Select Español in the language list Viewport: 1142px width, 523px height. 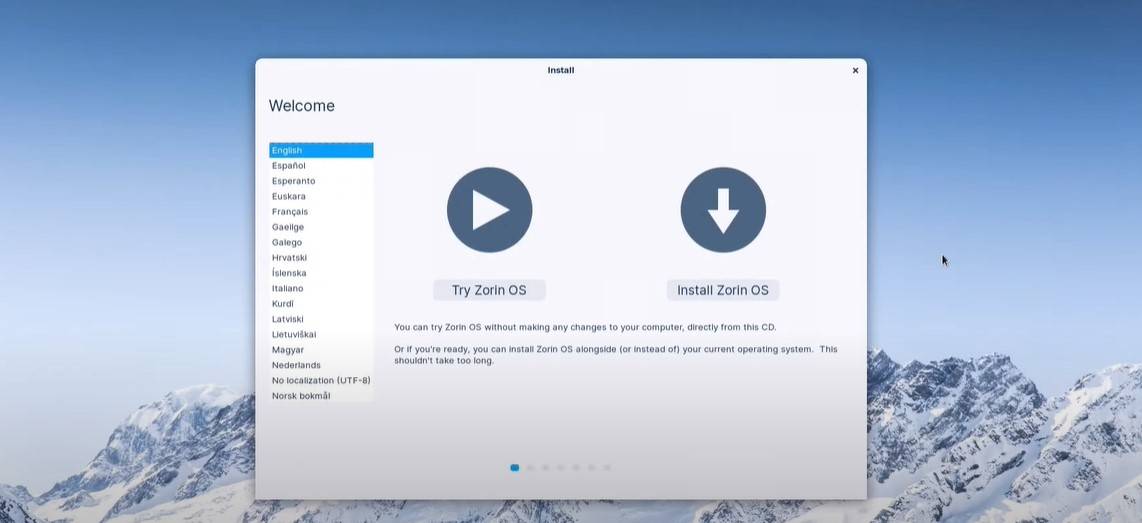tap(321, 165)
